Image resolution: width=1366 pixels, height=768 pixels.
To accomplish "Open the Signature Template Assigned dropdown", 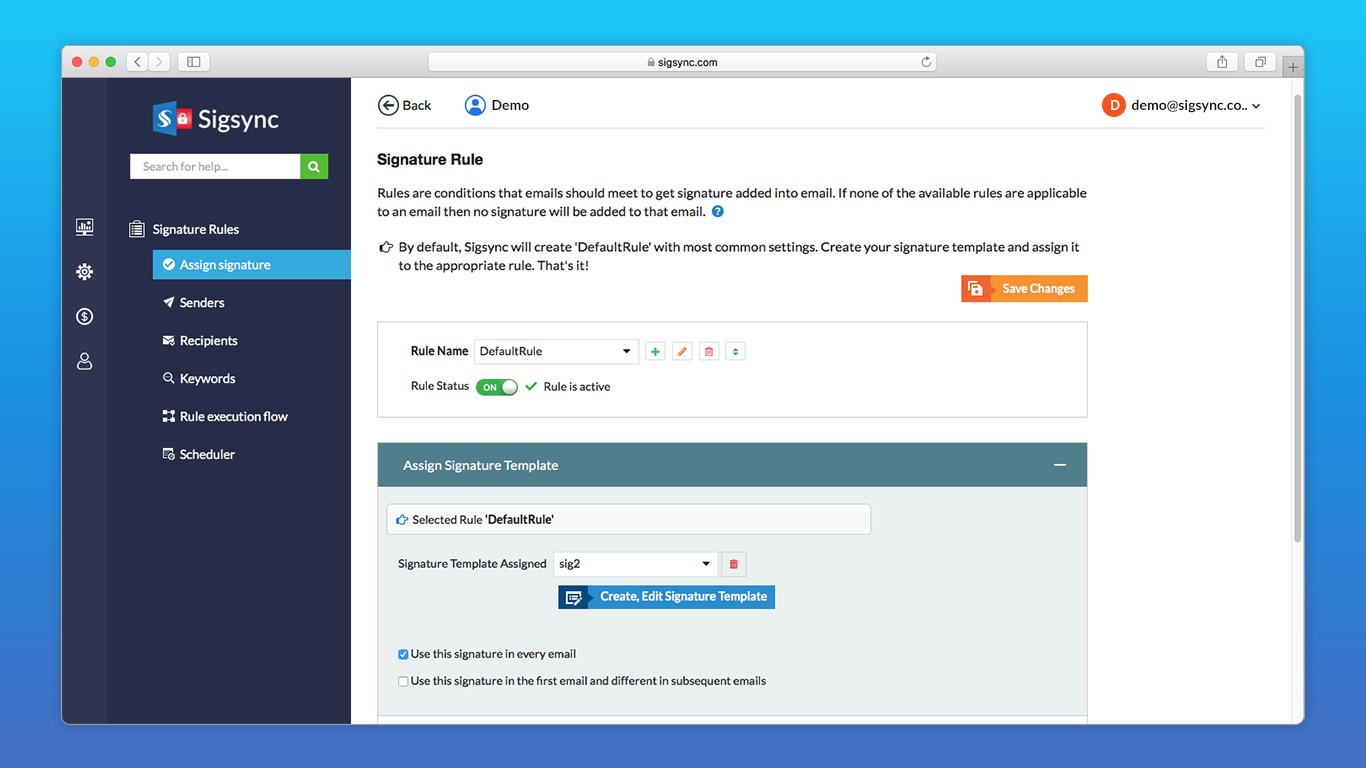I will (x=635, y=564).
